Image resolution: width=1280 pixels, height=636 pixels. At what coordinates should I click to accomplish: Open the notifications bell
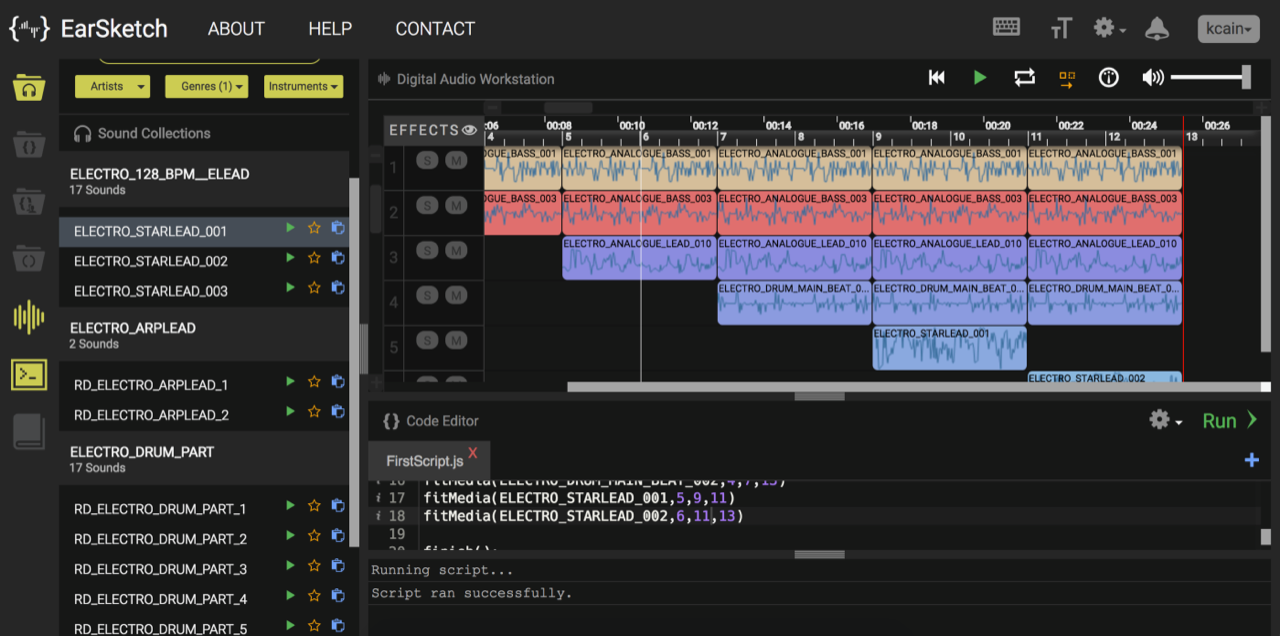pyautogui.click(x=1157, y=29)
